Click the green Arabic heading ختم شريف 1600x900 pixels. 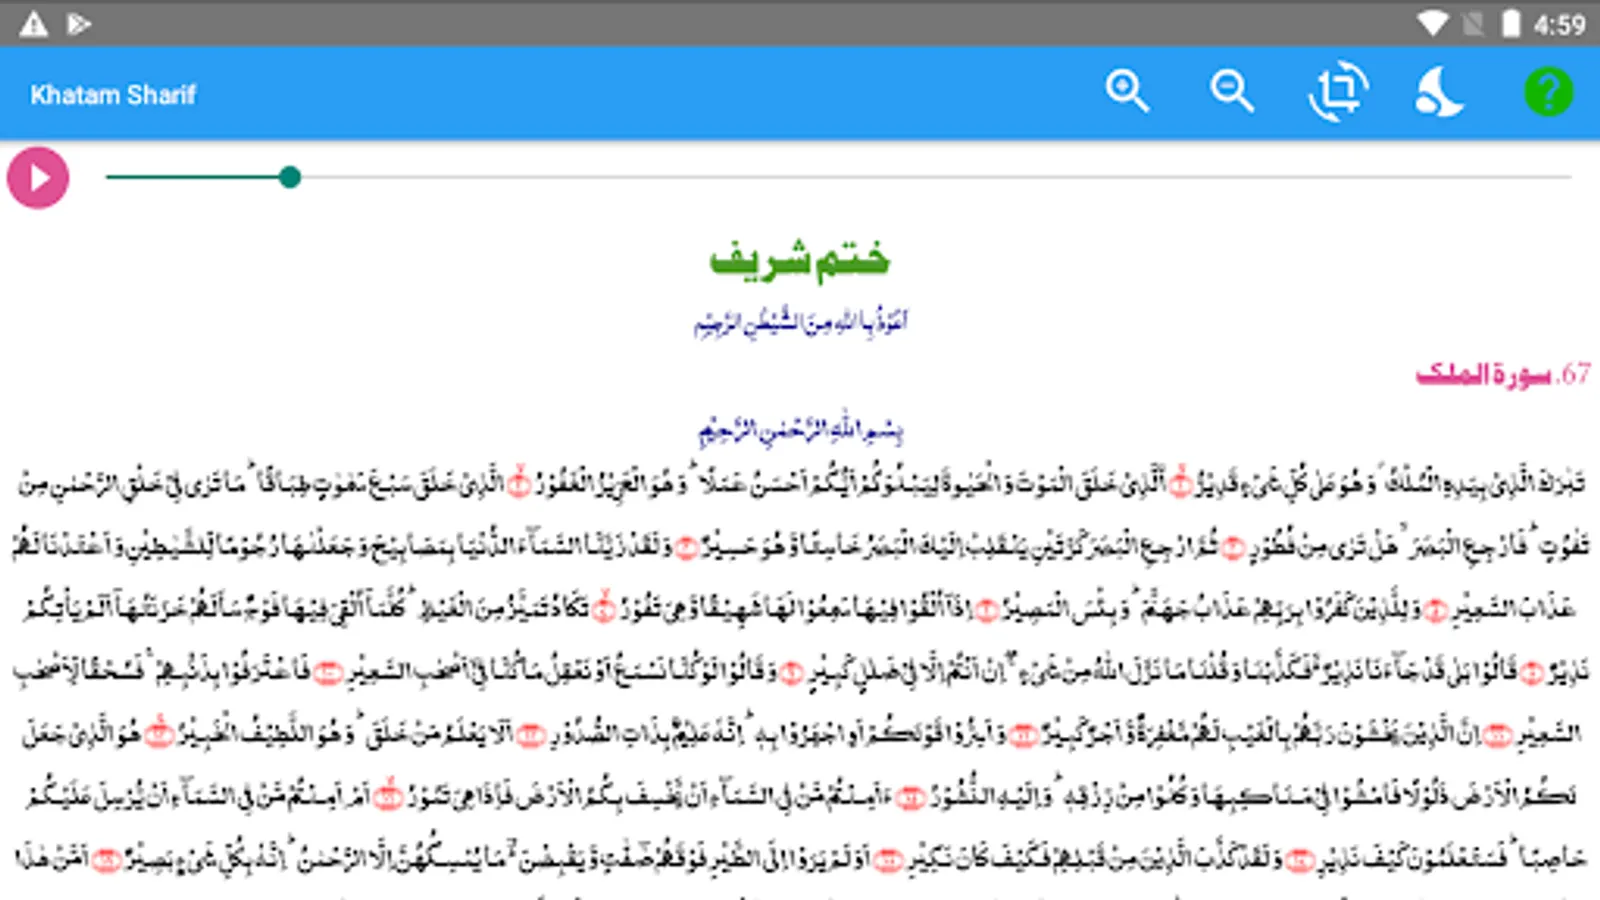[799, 260]
